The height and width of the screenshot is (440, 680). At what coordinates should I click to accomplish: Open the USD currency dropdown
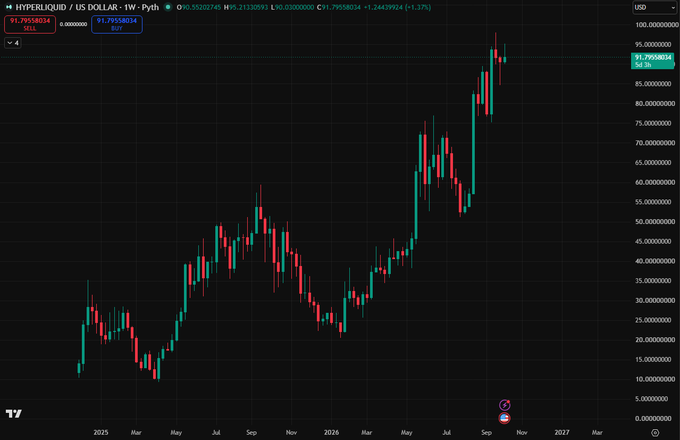(x=654, y=7)
